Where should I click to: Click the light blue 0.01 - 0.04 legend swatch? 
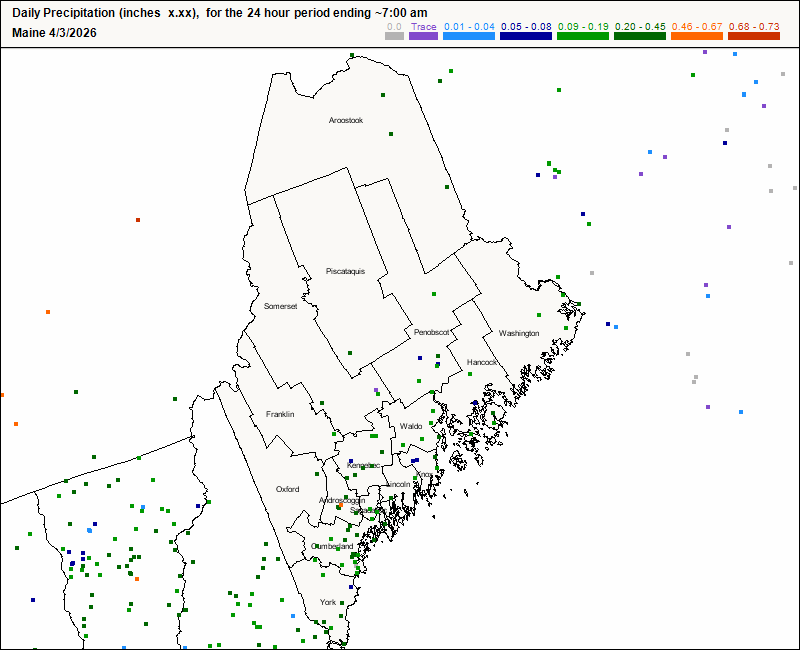(469, 36)
